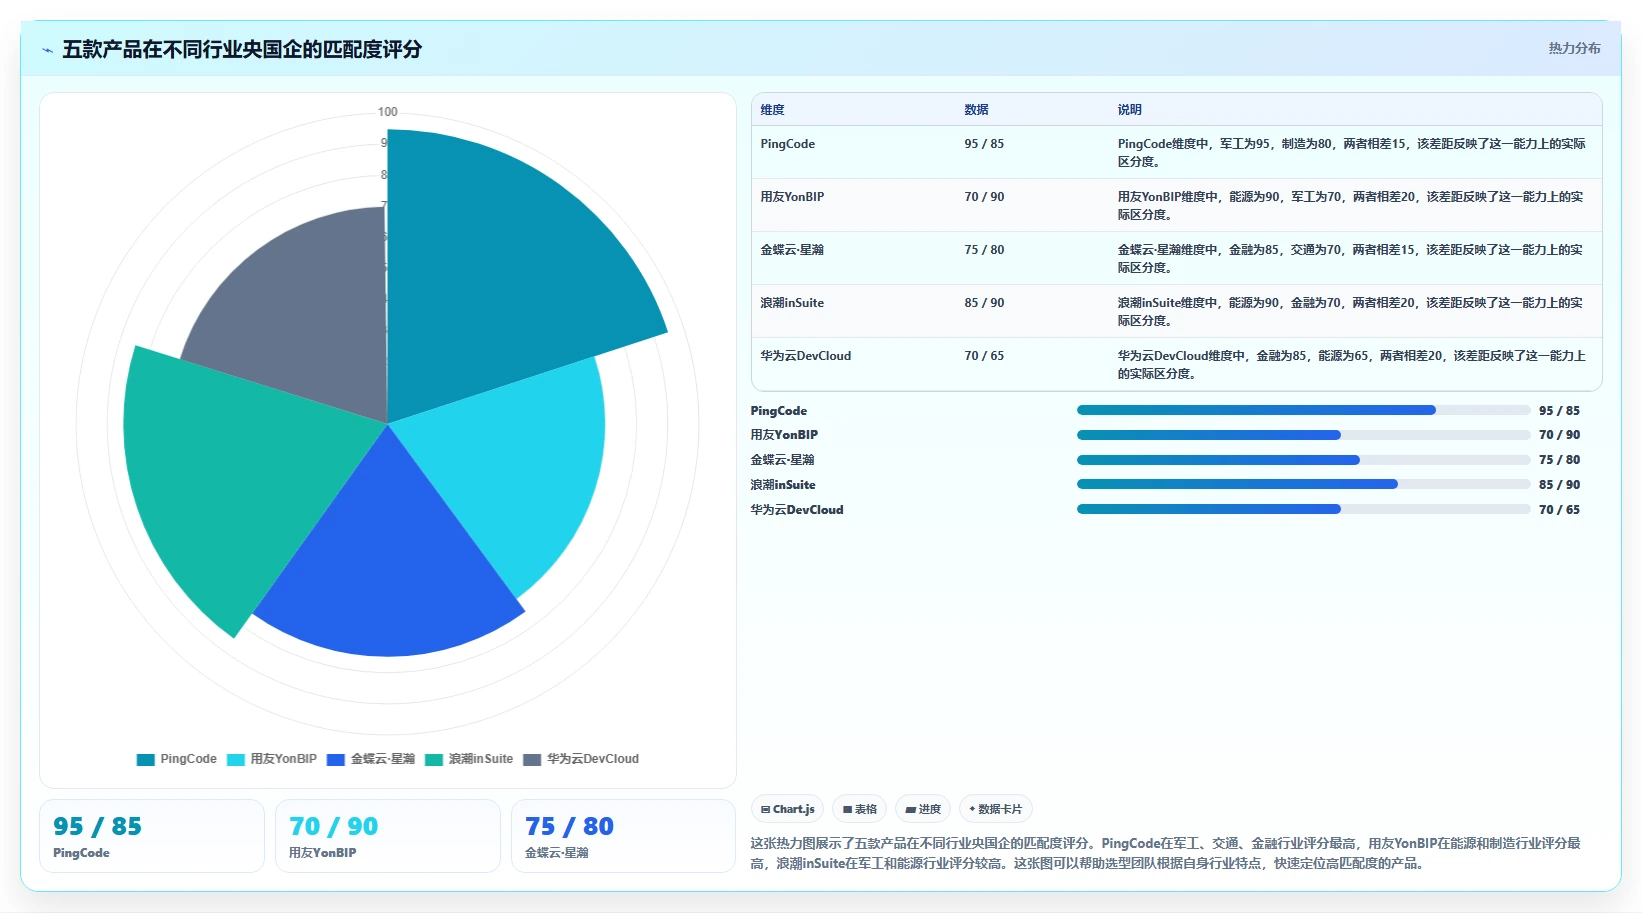The image size is (1642, 913).
Task: Click the 70 / 65 value in the table
Action: click(x=984, y=356)
